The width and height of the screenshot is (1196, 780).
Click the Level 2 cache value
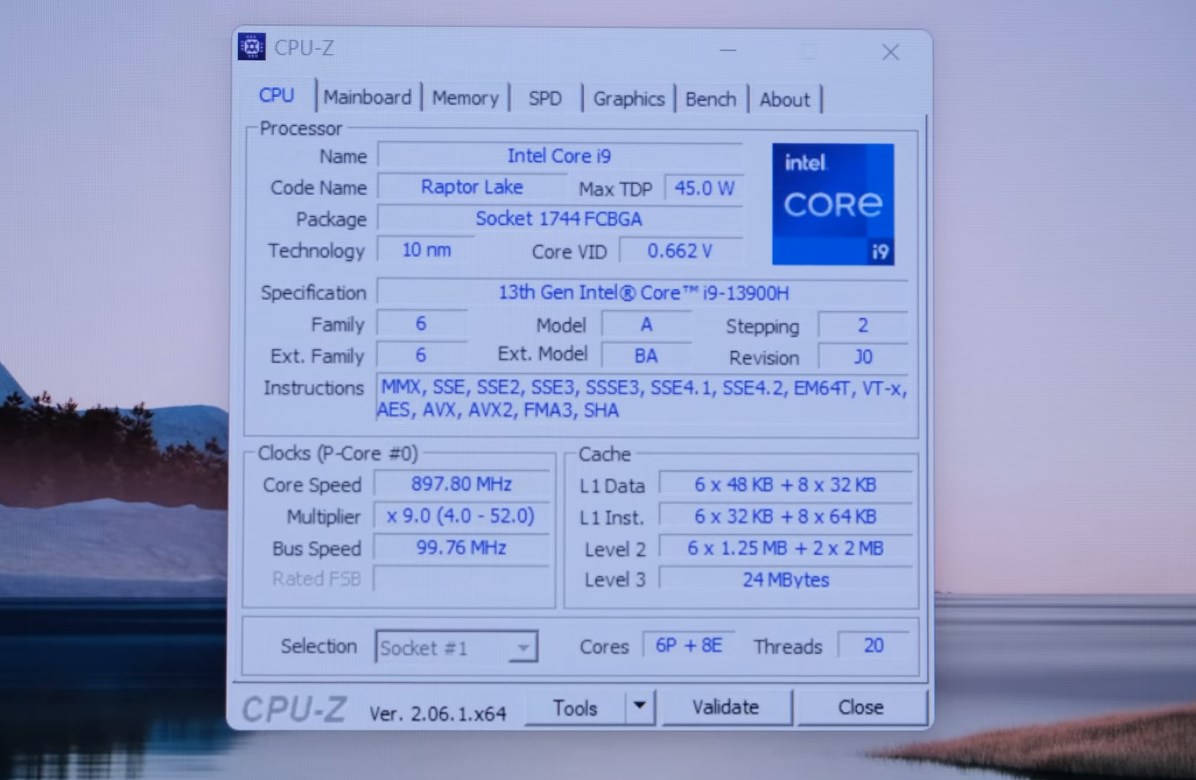pyautogui.click(x=785, y=548)
